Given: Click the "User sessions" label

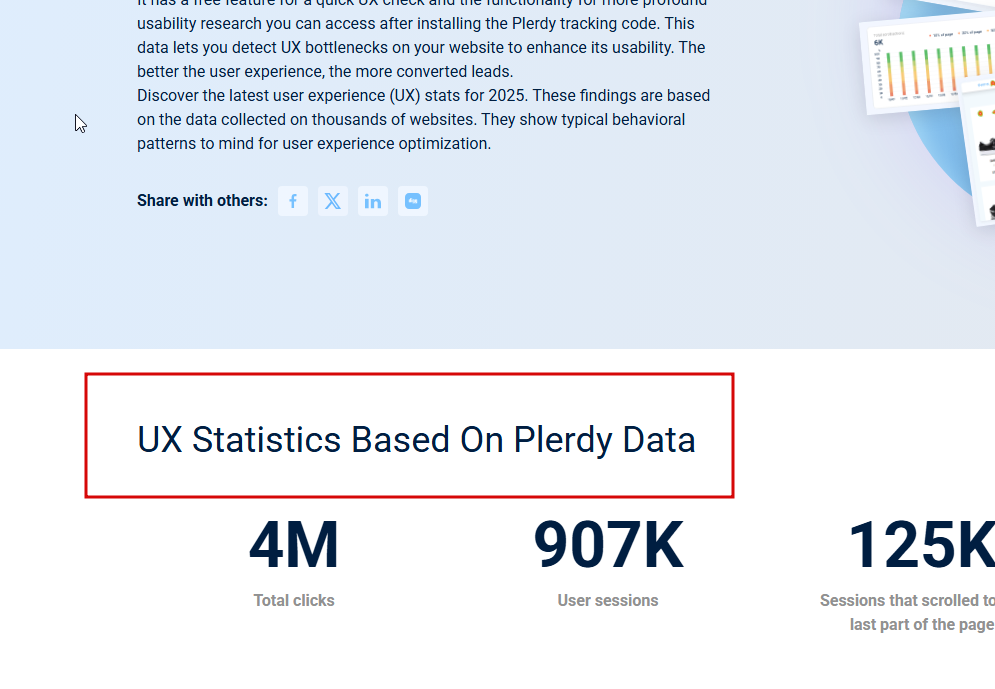Looking at the screenshot, I should [608, 600].
